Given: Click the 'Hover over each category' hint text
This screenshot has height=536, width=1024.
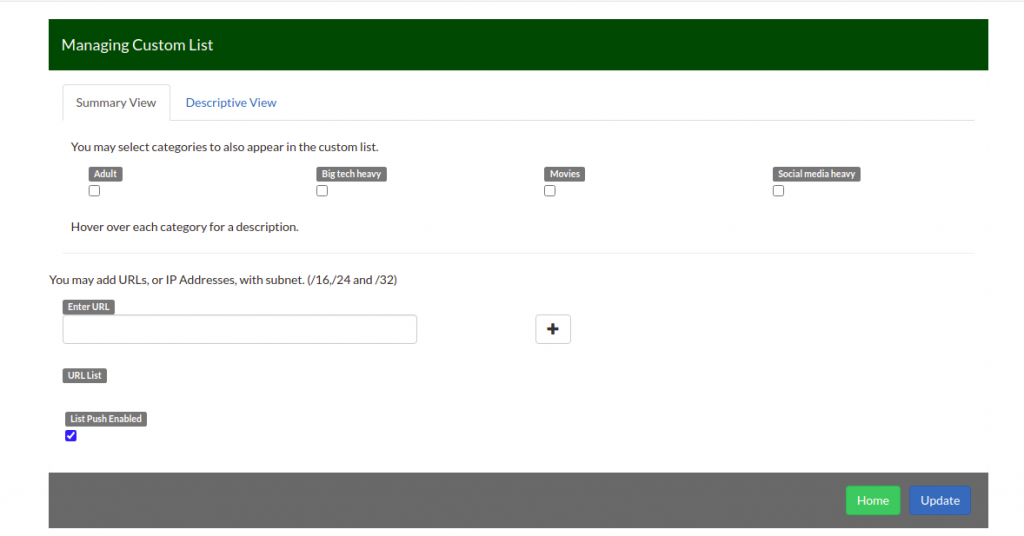Looking at the screenshot, I should [185, 227].
